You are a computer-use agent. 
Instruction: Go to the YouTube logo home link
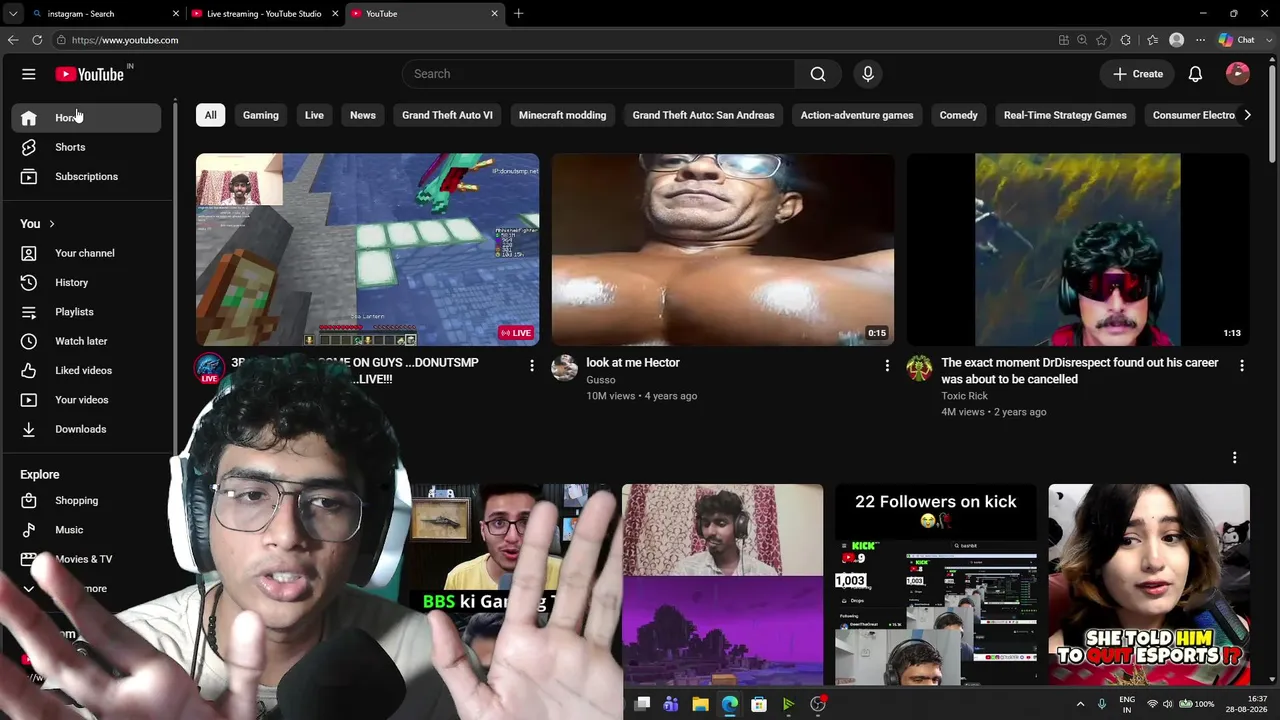point(90,74)
